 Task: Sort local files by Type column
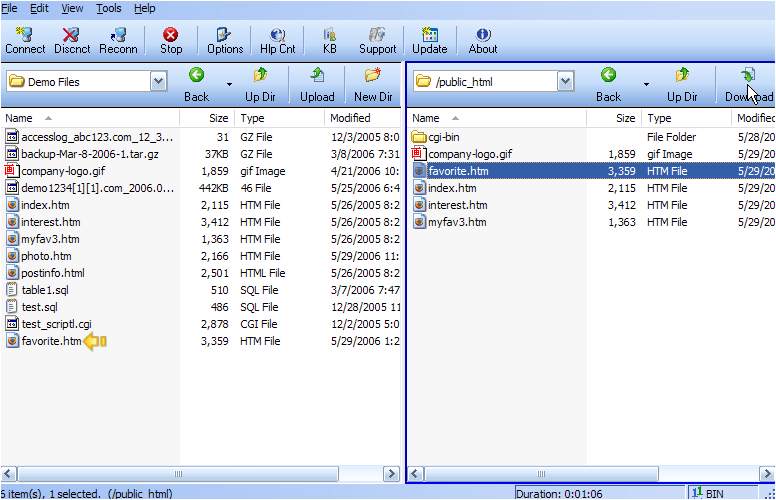click(280, 118)
